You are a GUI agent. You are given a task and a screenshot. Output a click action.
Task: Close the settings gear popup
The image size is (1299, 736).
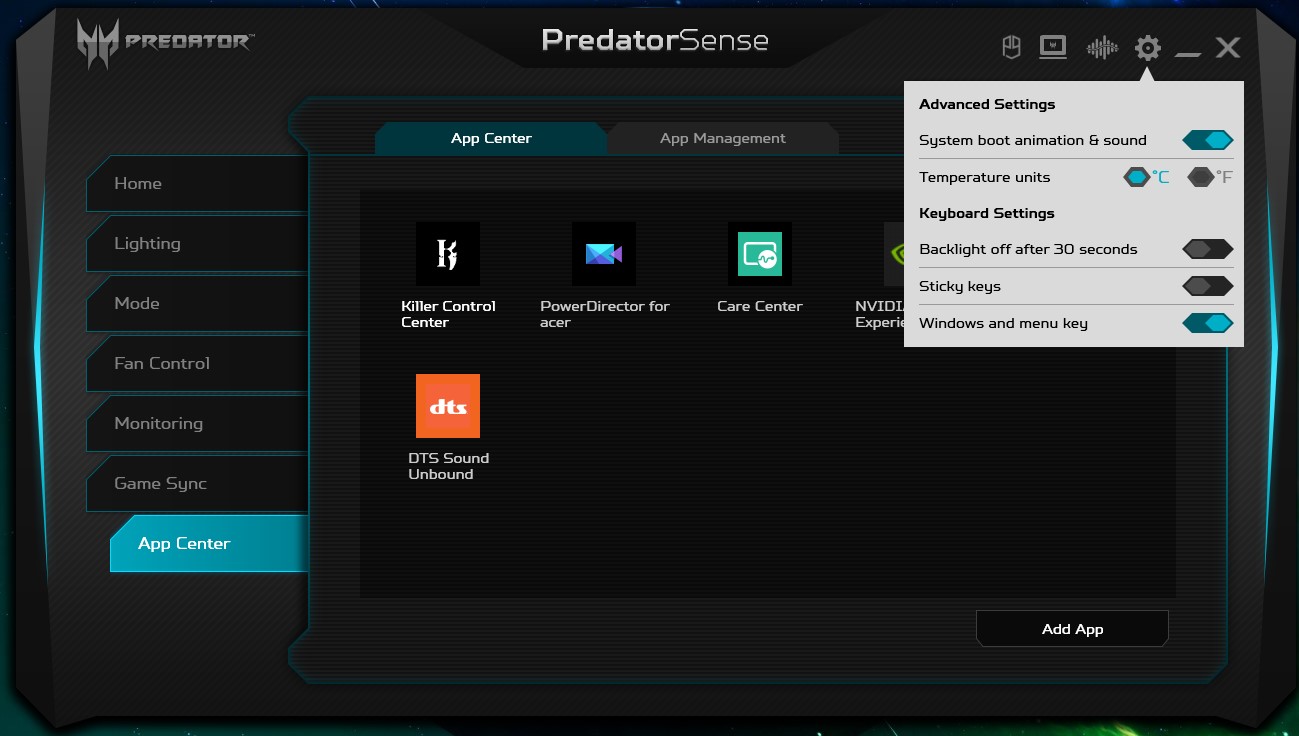[x=1147, y=47]
